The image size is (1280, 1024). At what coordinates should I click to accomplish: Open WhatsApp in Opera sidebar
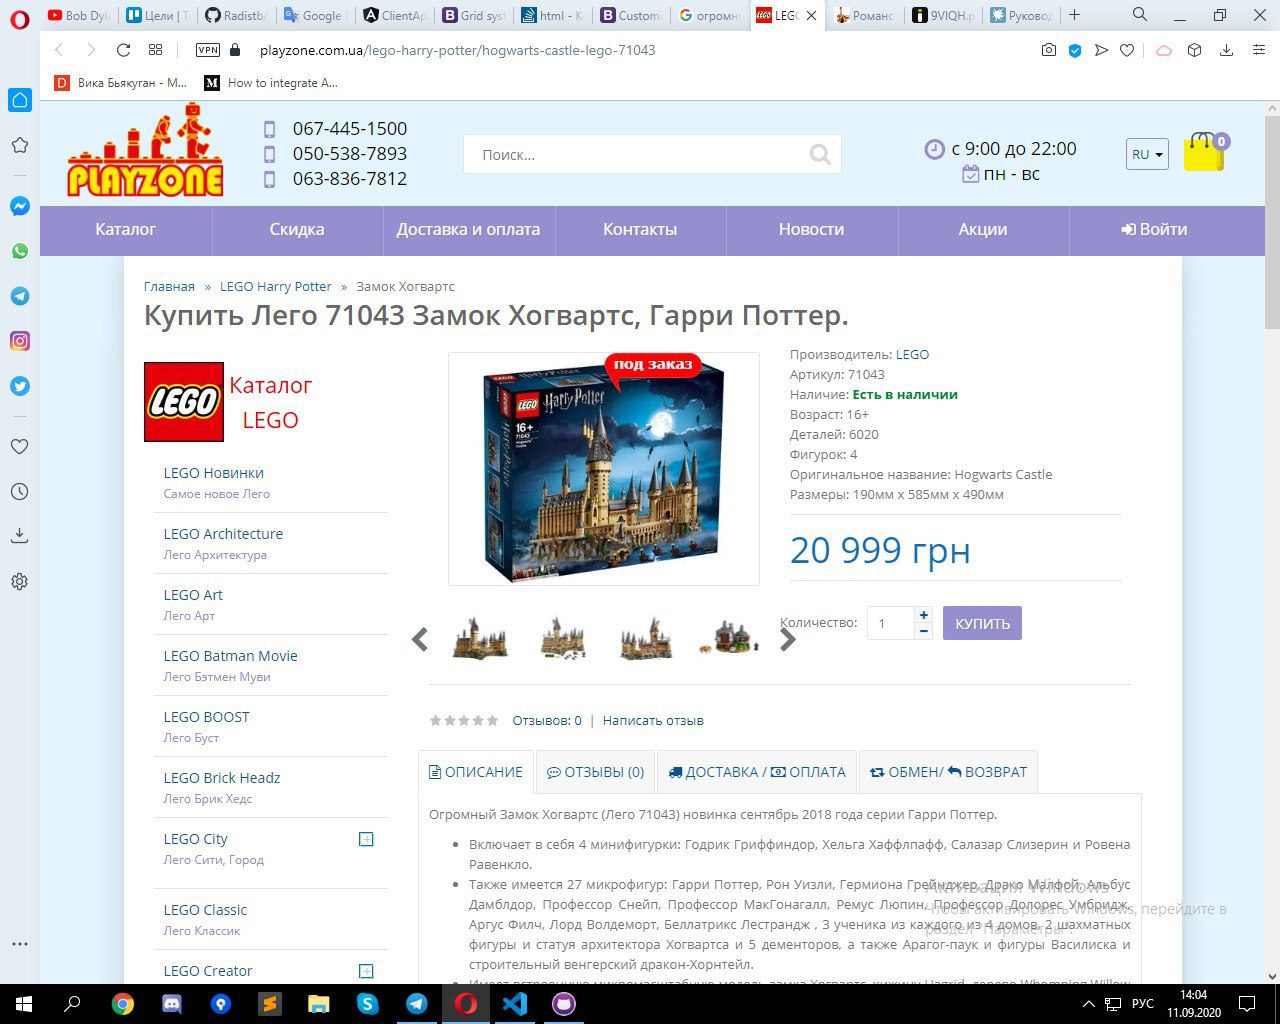coord(20,251)
